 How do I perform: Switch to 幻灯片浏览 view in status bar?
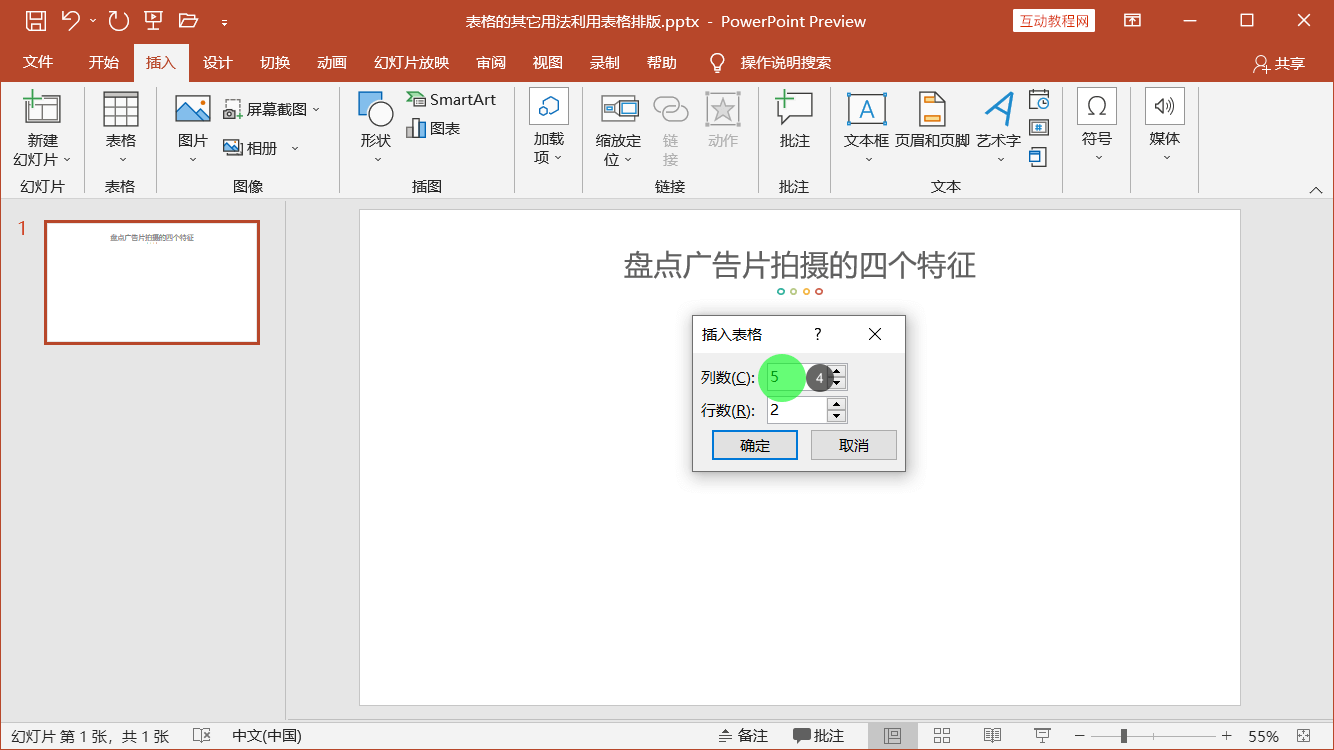click(941, 735)
